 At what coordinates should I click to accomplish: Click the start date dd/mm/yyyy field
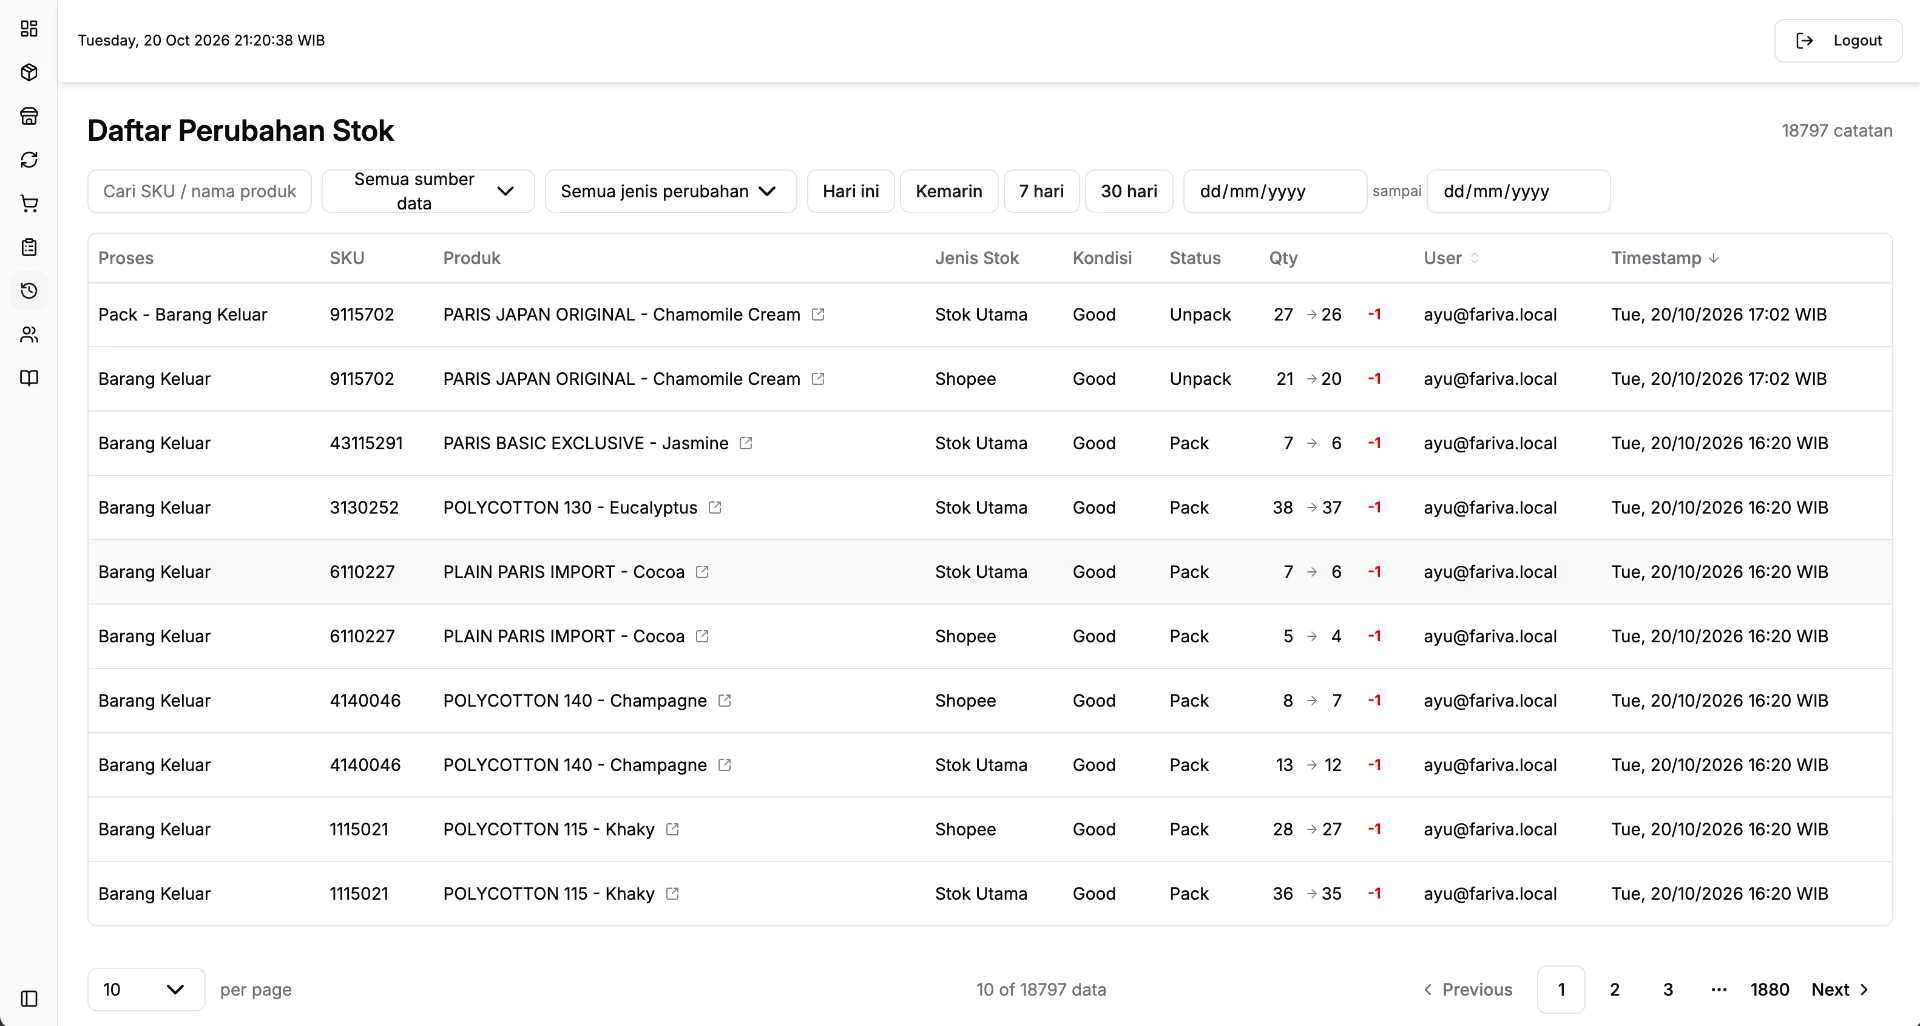[1275, 191]
